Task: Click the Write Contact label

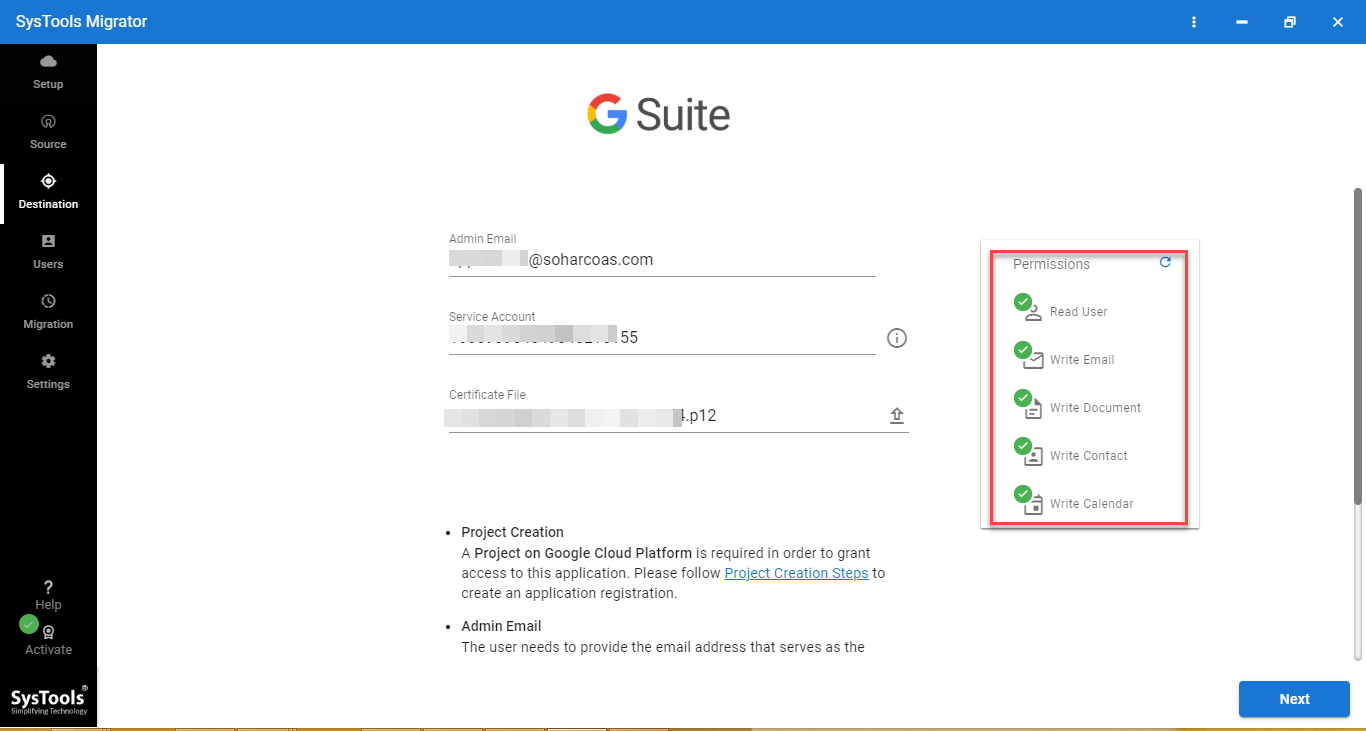Action: [1089, 456]
